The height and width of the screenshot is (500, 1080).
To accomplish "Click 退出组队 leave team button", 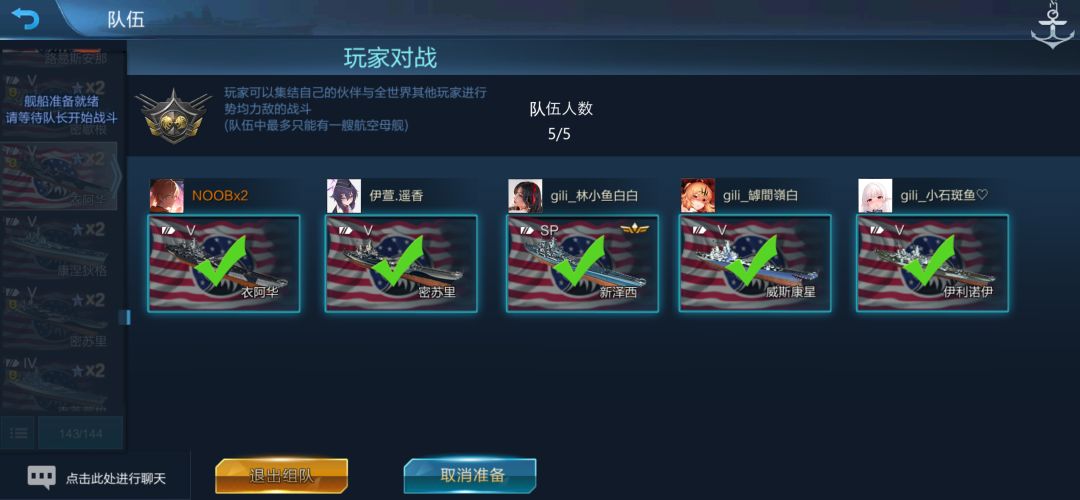I will click(x=281, y=476).
